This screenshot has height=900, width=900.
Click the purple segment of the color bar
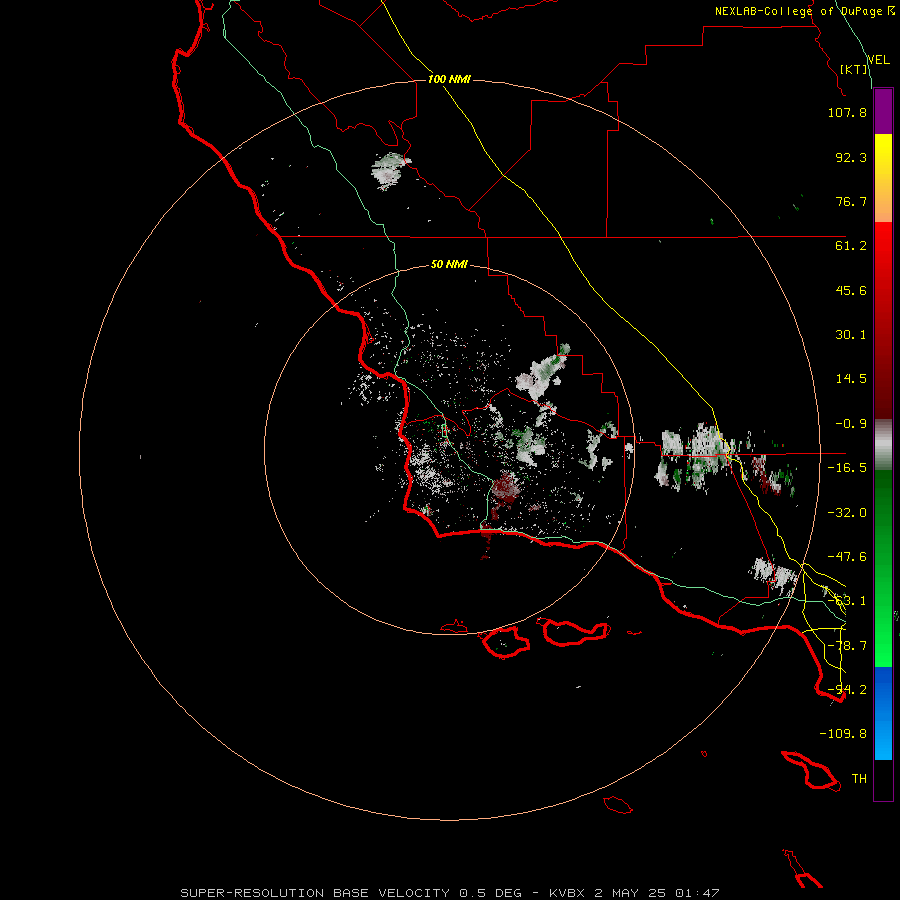pyautogui.click(x=883, y=112)
